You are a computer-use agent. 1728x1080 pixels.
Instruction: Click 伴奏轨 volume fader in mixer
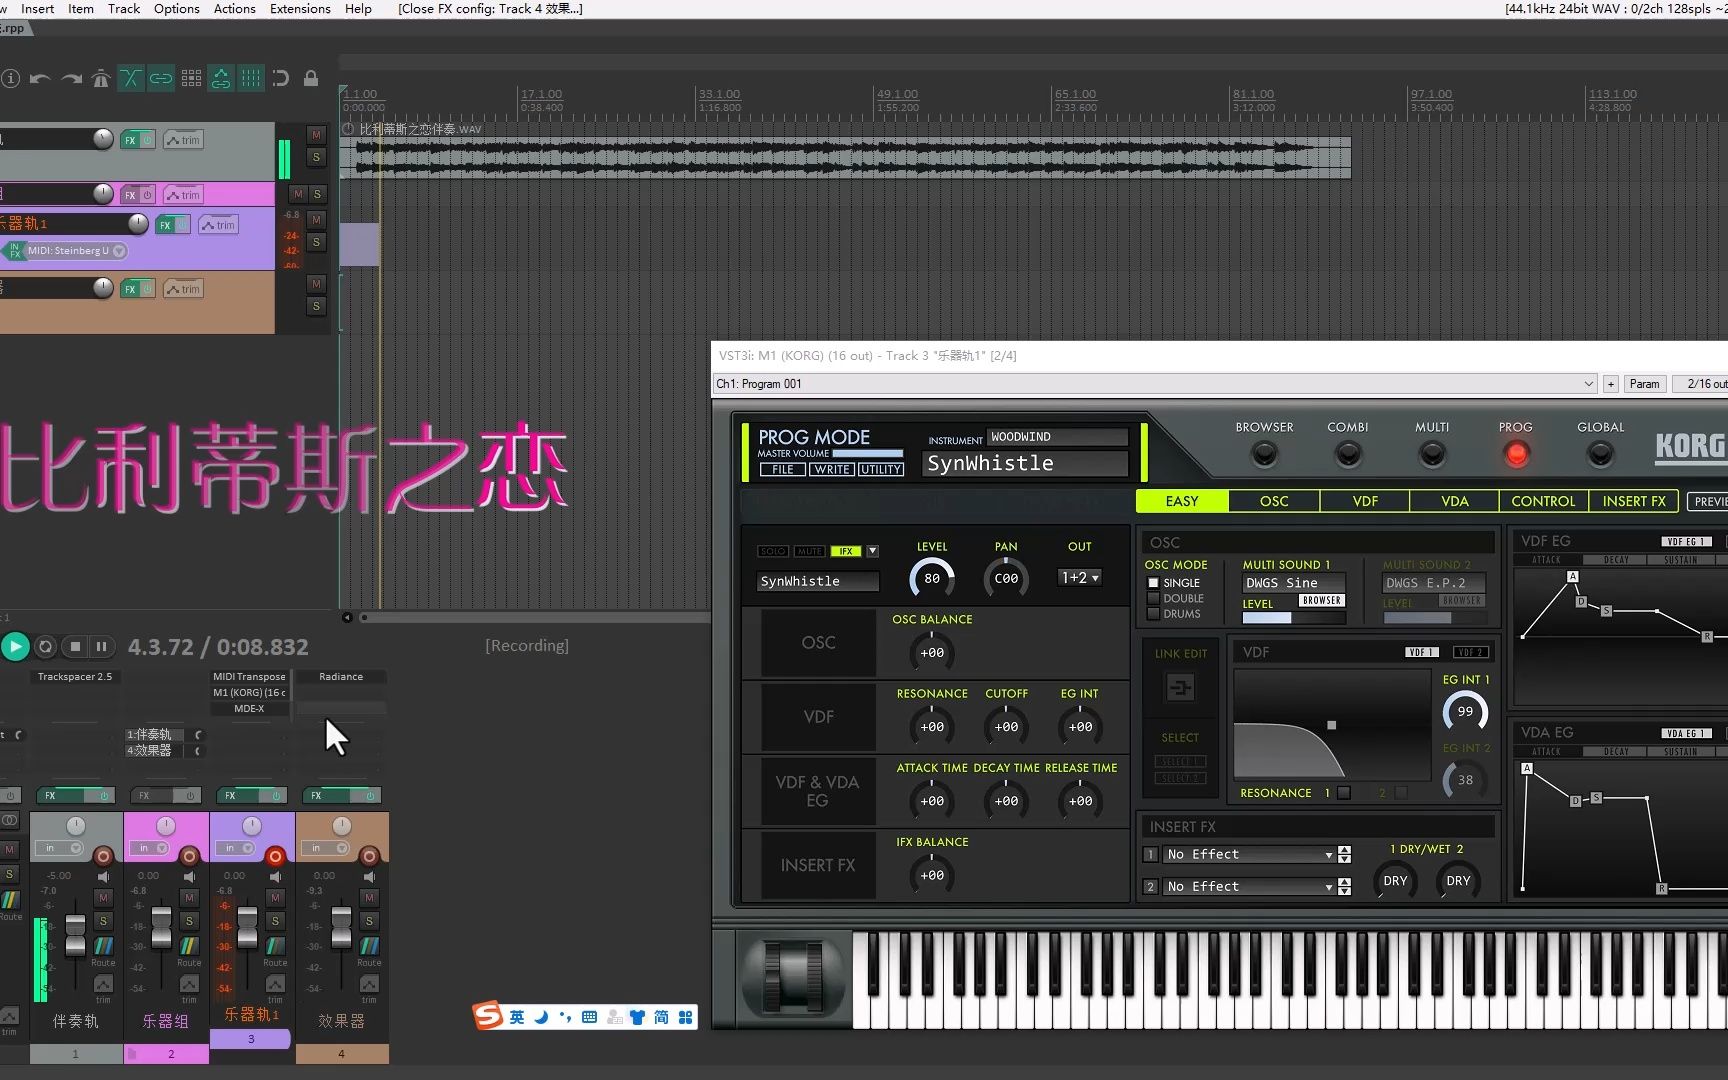click(75, 935)
